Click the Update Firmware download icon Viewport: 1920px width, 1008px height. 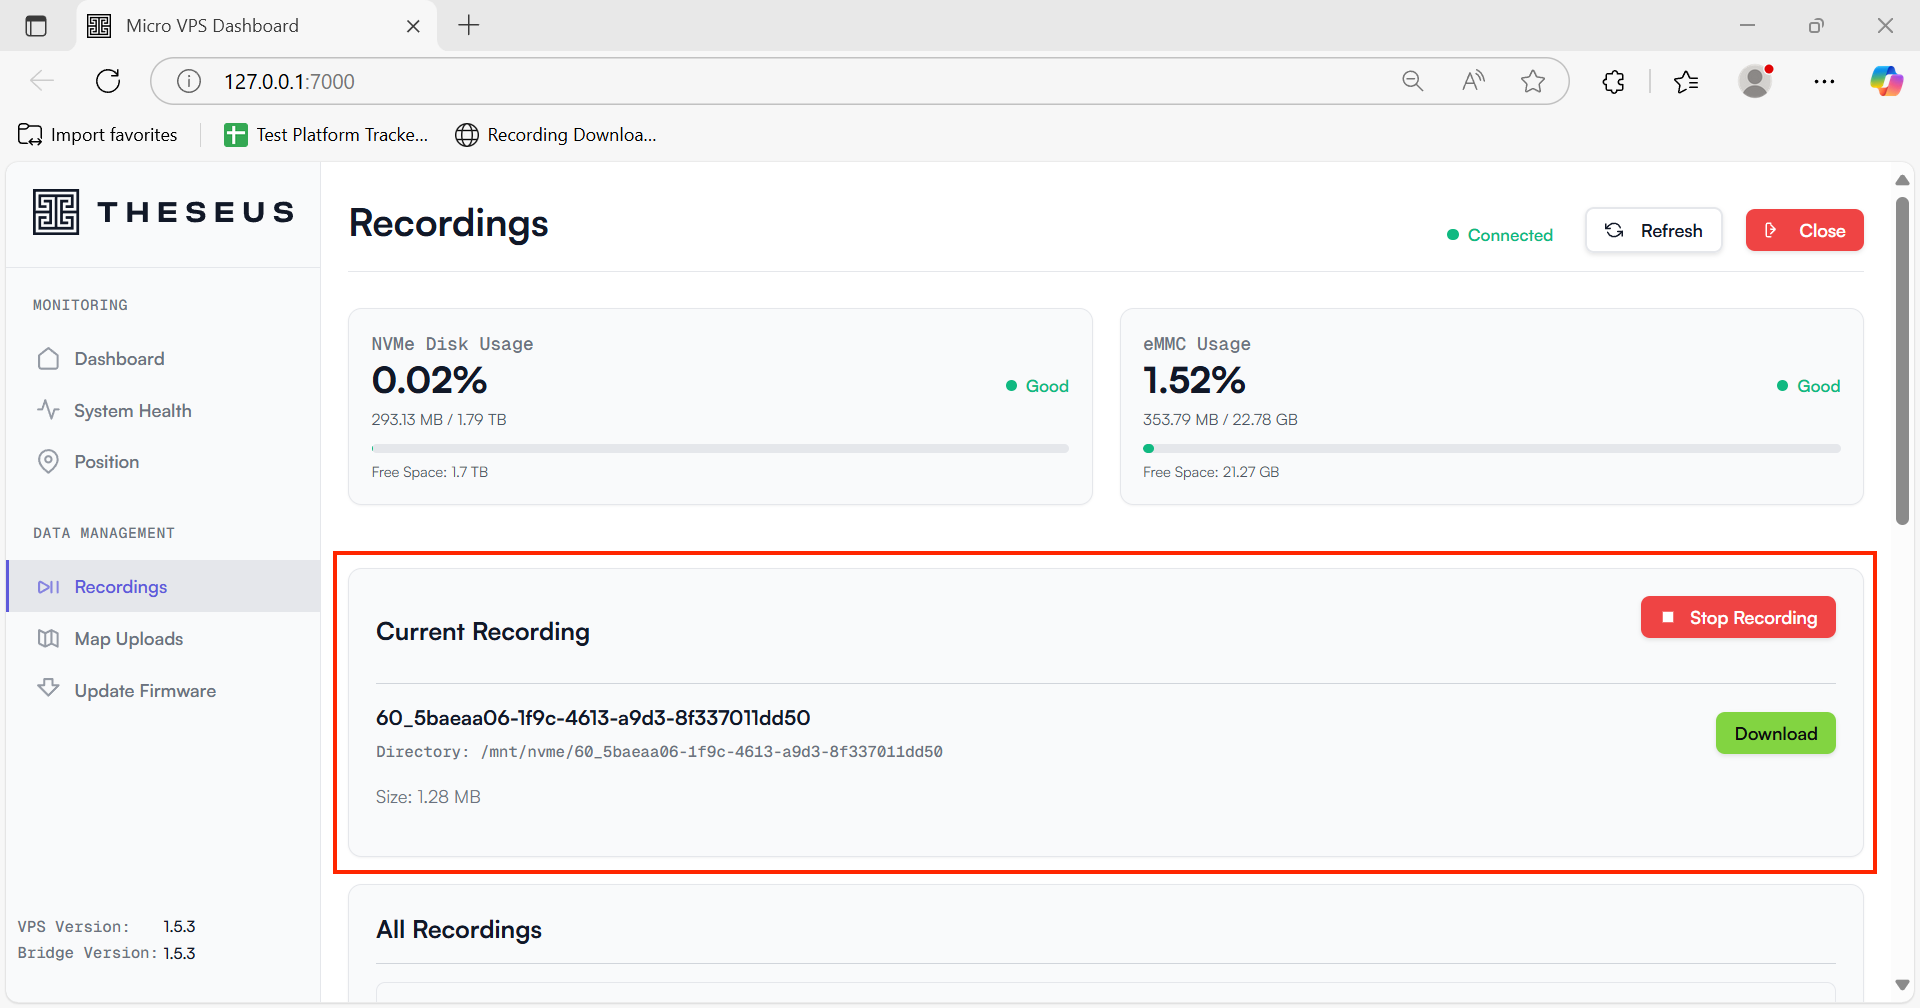click(x=48, y=689)
